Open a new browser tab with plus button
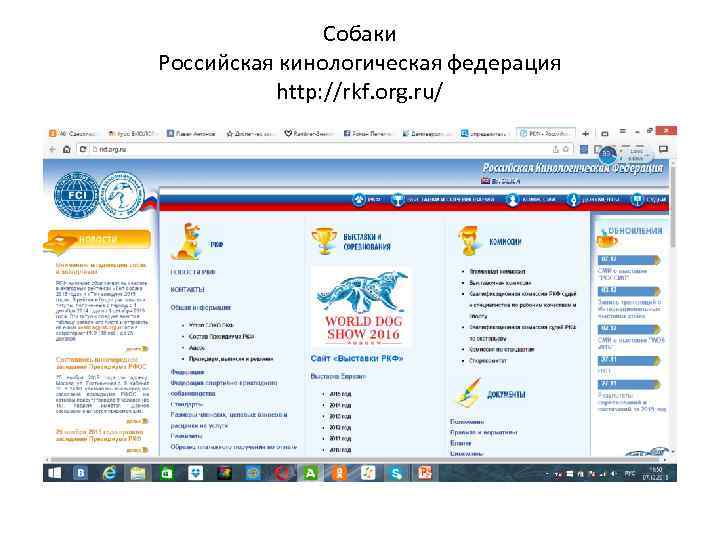The width and height of the screenshot is (720, 540). tap(585, 134)
